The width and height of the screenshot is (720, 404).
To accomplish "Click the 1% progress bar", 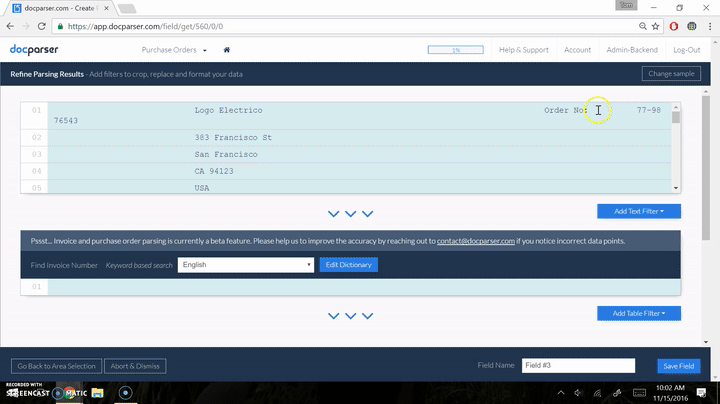I will click(457, 49).
